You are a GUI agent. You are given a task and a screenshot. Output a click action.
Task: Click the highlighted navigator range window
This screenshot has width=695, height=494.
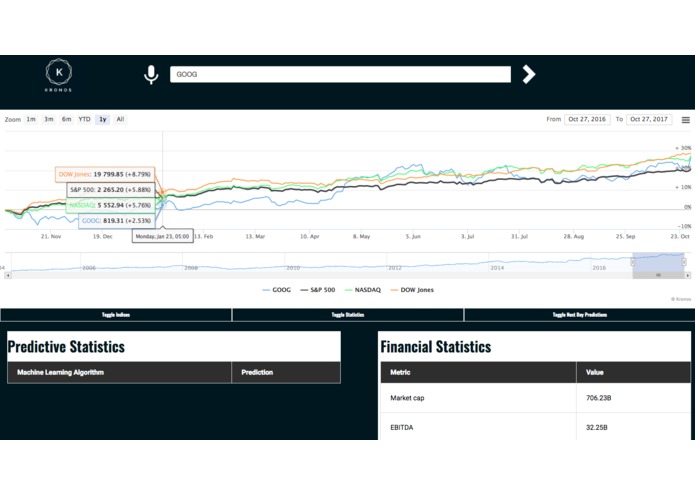coord(658,262)
